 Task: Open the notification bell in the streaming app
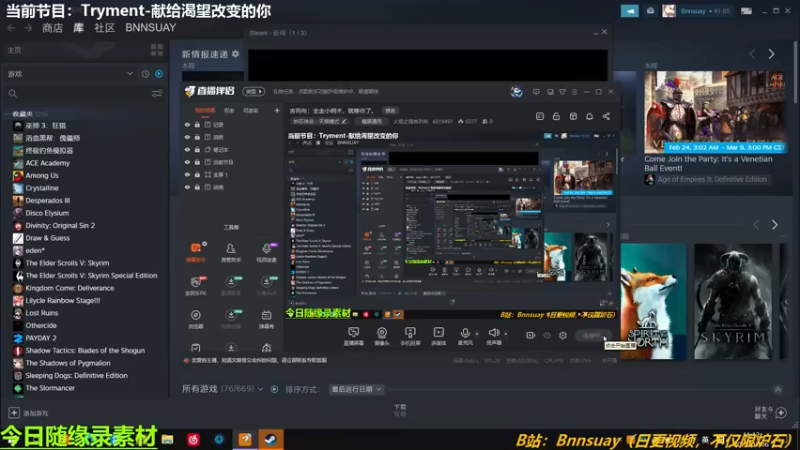589,116
